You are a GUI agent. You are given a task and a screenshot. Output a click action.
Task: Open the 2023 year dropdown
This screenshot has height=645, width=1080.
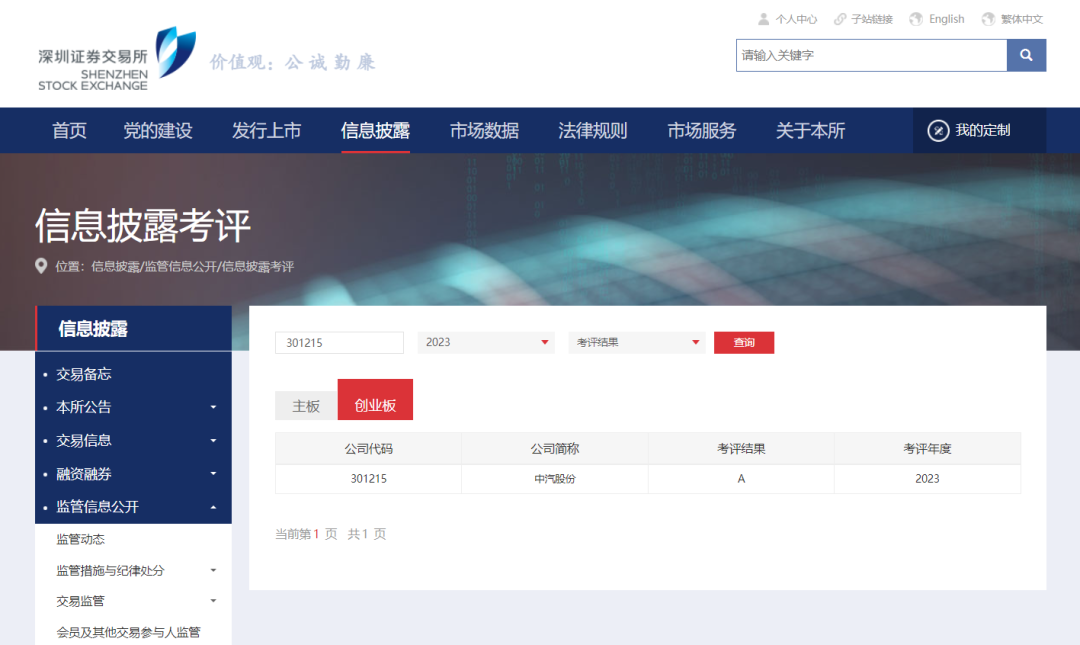click(486, 342)
